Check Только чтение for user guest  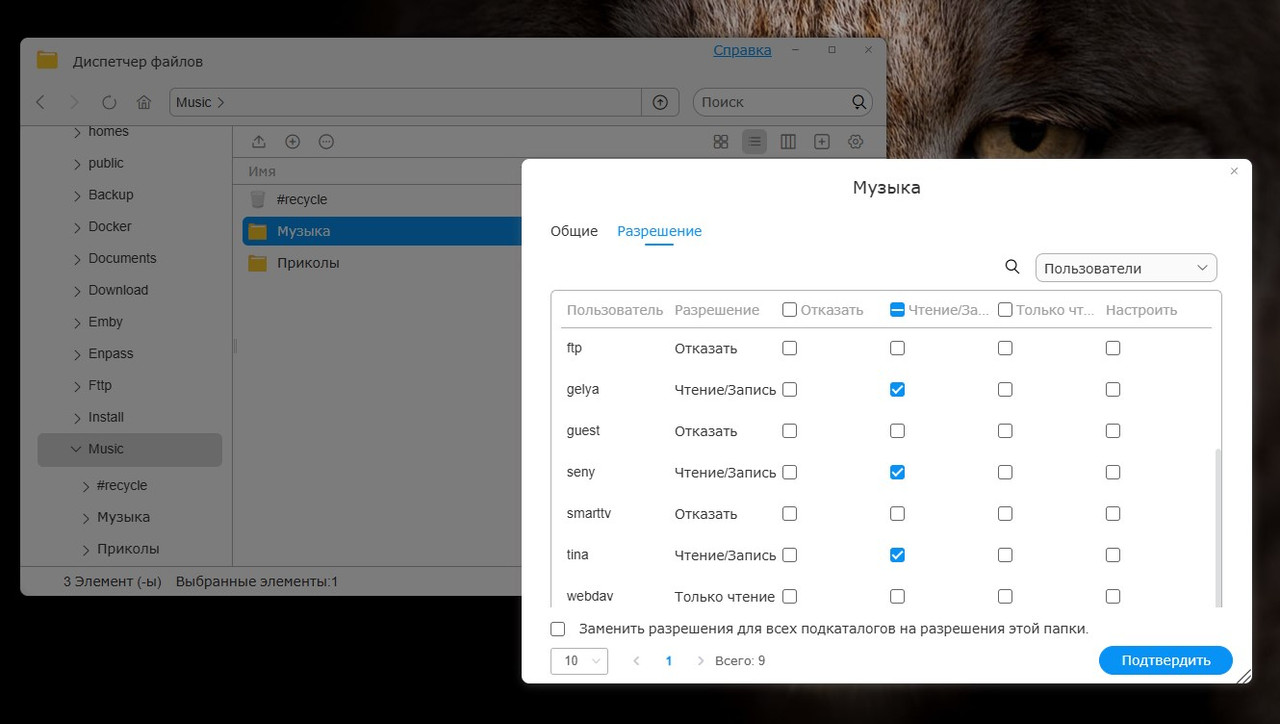pyautogui.click(x=1005, y=431)
